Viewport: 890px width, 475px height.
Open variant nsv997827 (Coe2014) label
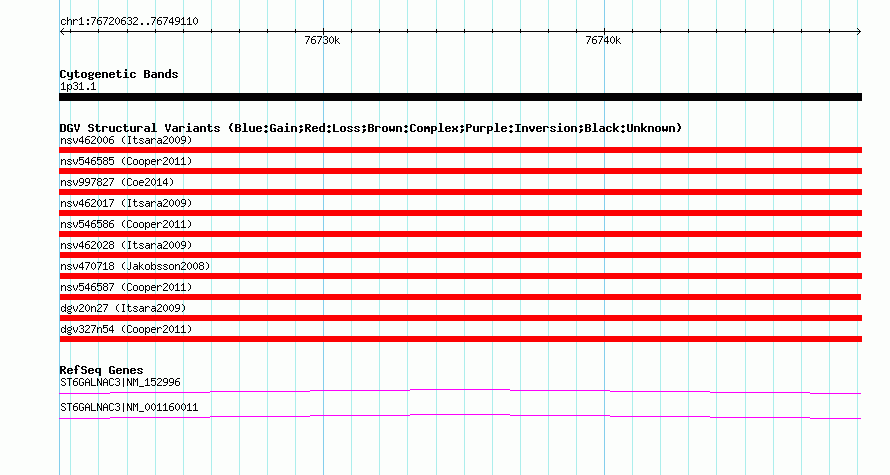tap(117, 182)
